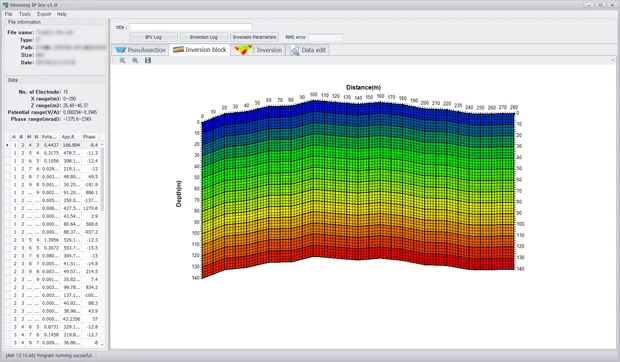Click the No. of Electrode value 15
Screen dimensions: 620x362
(x=66, y=92)
